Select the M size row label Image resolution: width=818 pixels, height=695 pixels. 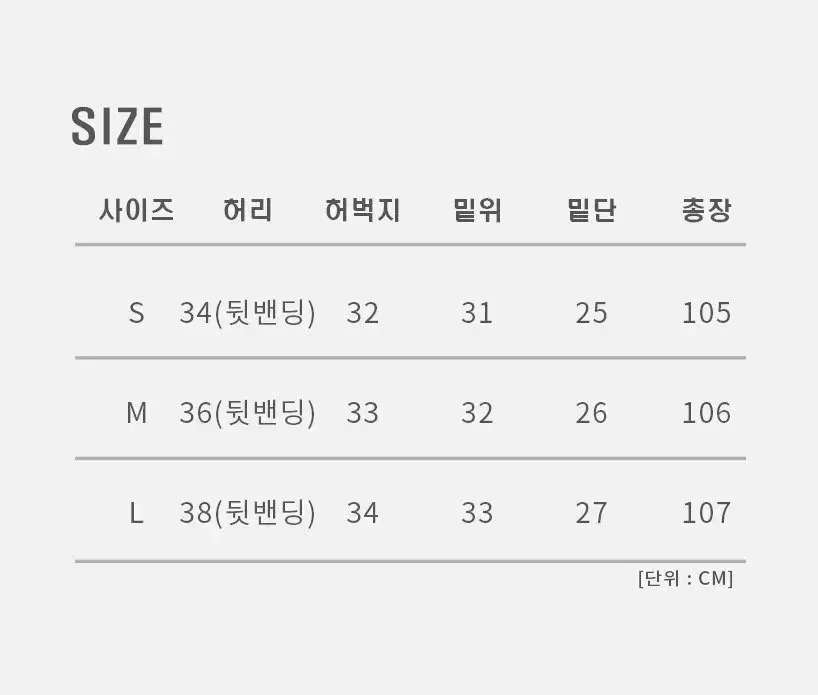click(137, 413)
